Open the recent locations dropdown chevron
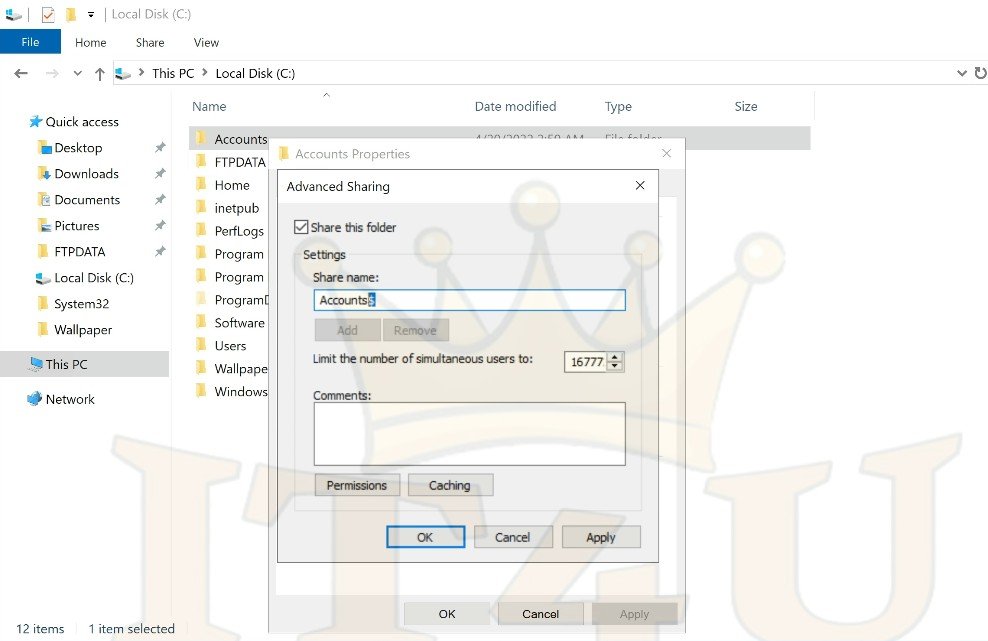Screen dimensions: 988x641 [77, 73]
